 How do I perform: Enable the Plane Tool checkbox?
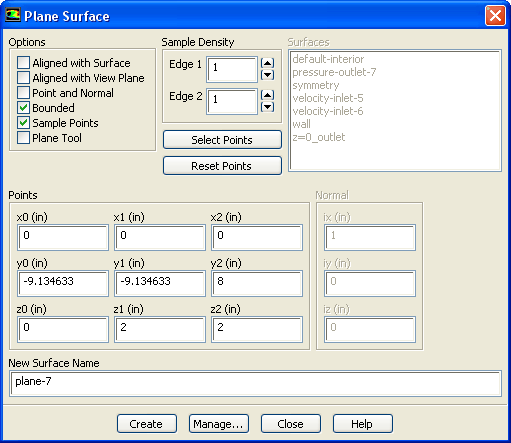(23, 138)
